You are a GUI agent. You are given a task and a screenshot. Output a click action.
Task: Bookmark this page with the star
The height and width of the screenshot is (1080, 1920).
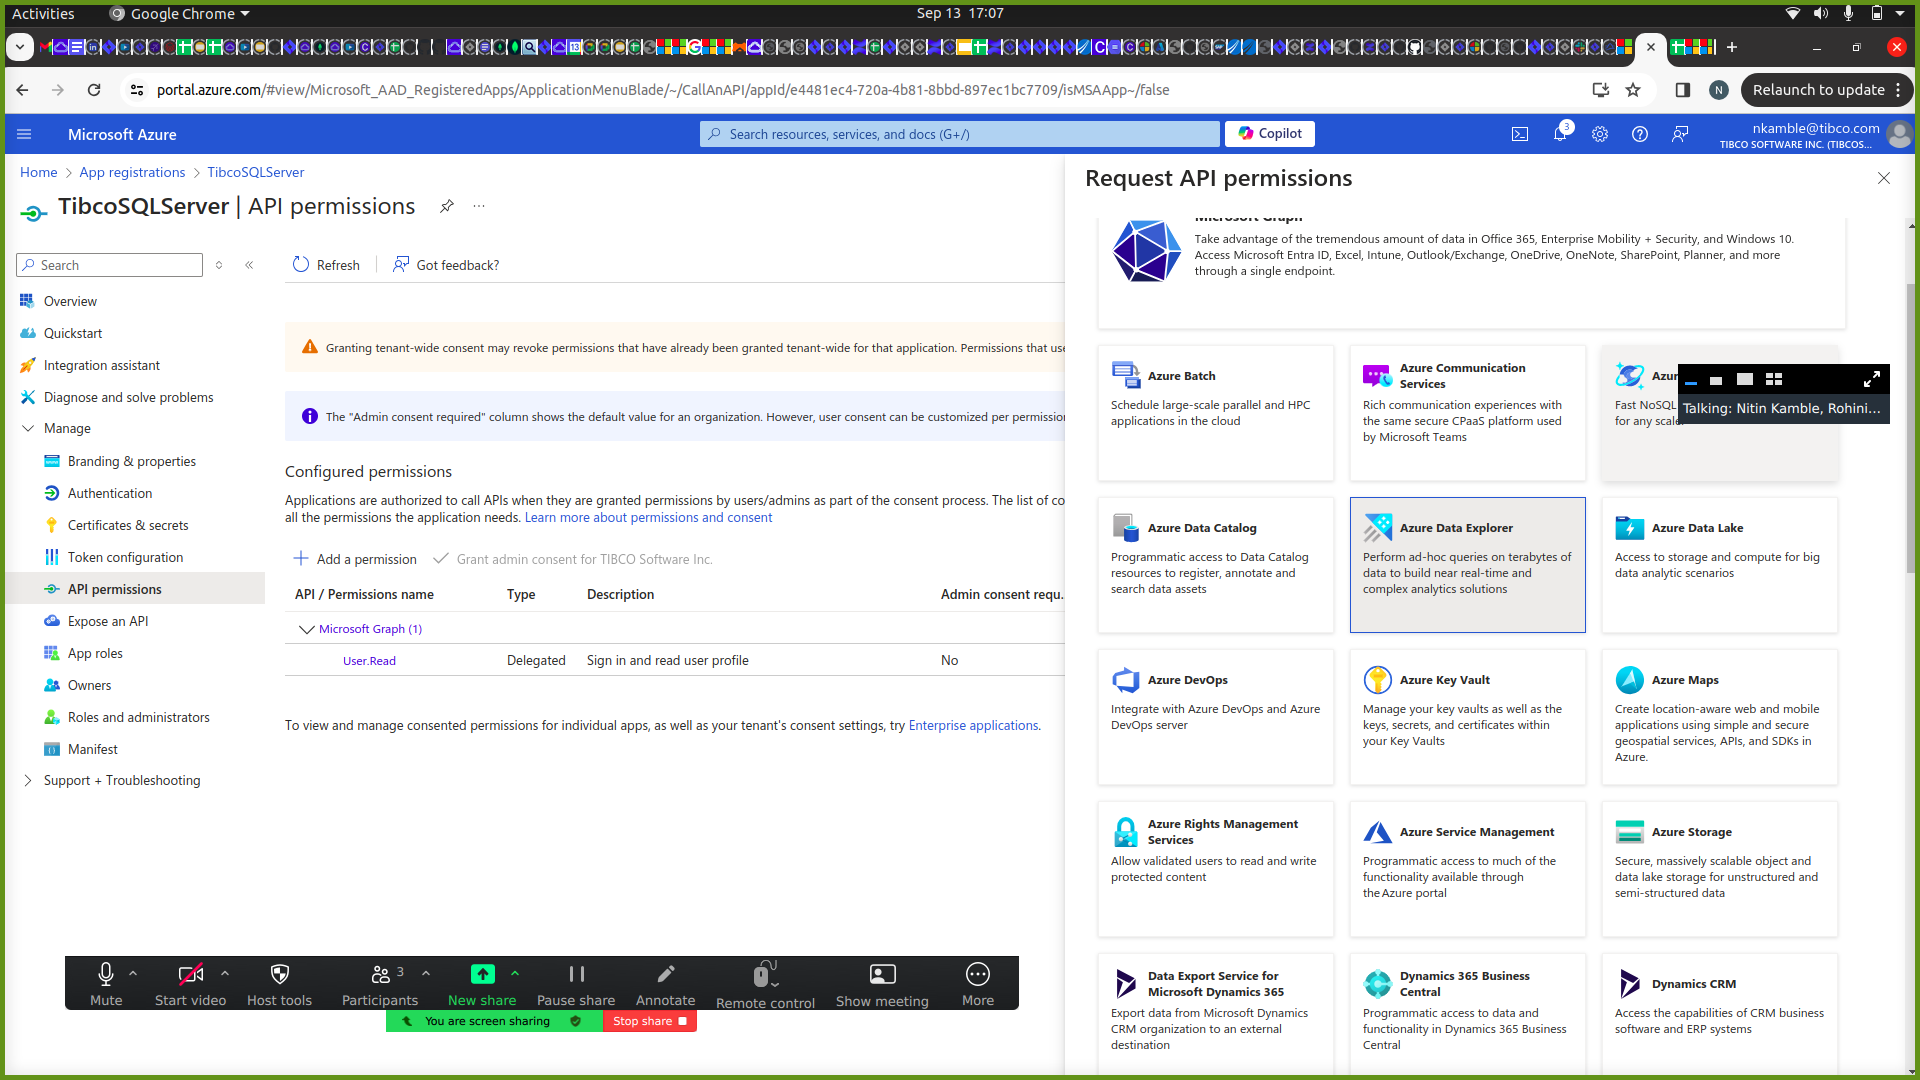[1633, 90]
